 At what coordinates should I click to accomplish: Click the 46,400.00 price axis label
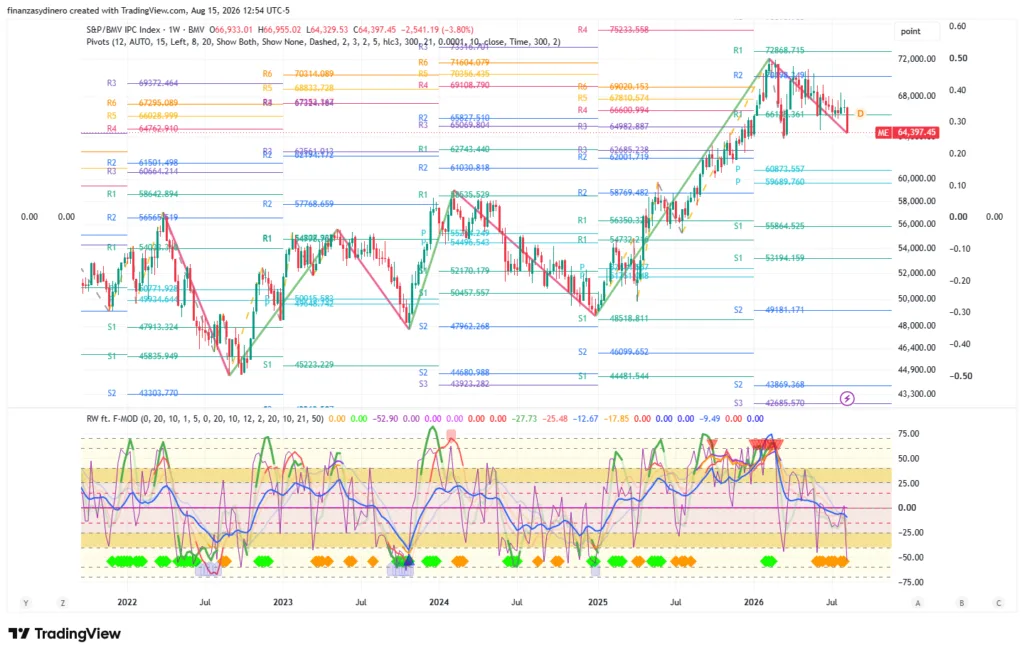917,347
